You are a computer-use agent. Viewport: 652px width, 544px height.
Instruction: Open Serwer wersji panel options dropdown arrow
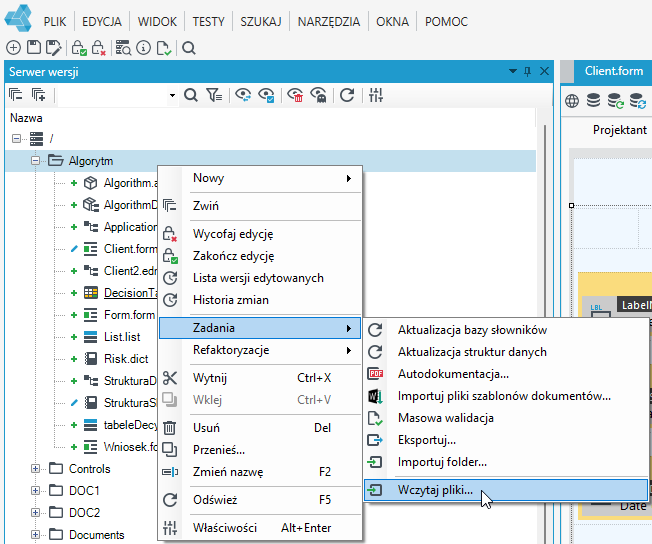coord(513,71)
